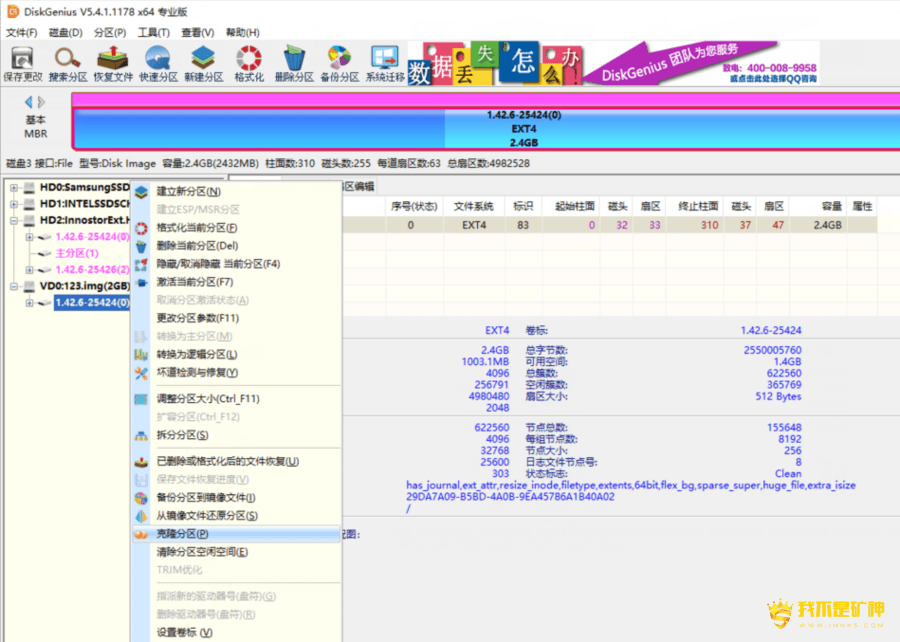Click the 数据丢失怎么办 banner

click(x=495, y=64)
